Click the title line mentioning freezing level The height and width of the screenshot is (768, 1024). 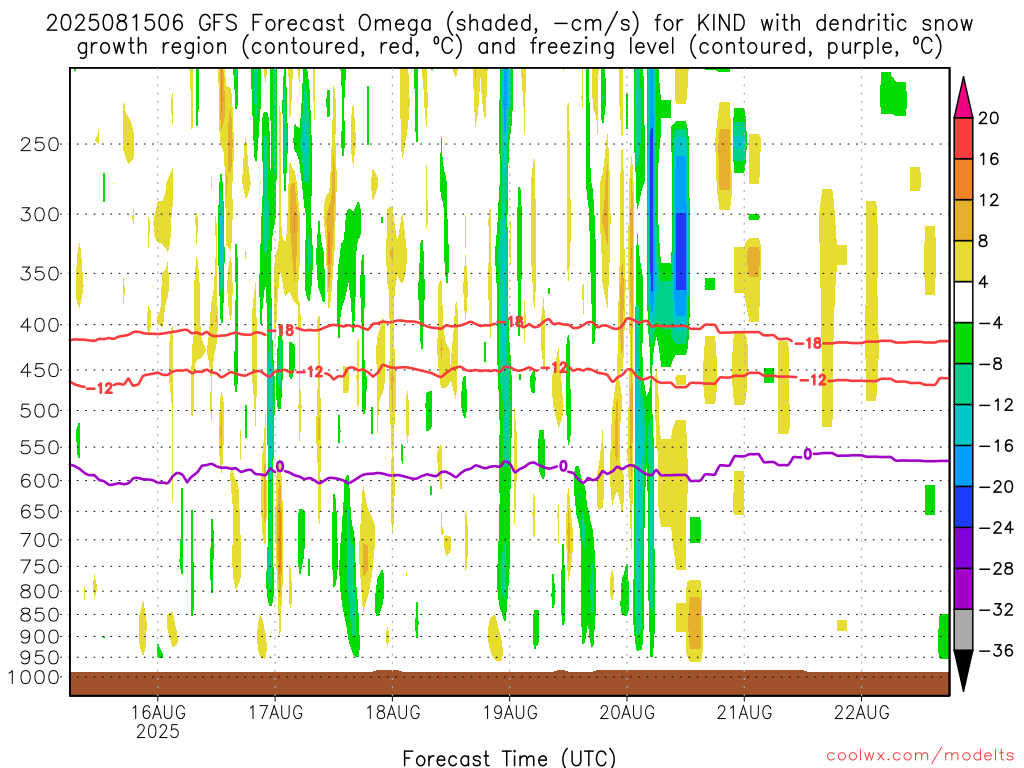(x=509, y=47)
